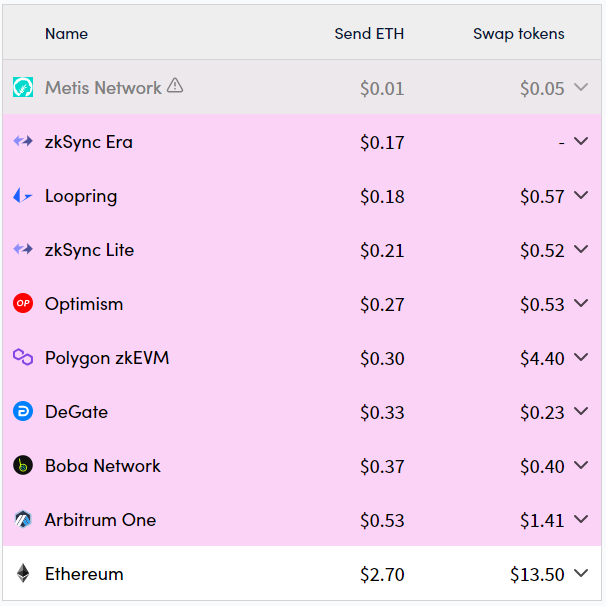The width and height of the screenshot is (610, 608).
Task: Expand the Loopring row chevron
Action: [581, 195]
